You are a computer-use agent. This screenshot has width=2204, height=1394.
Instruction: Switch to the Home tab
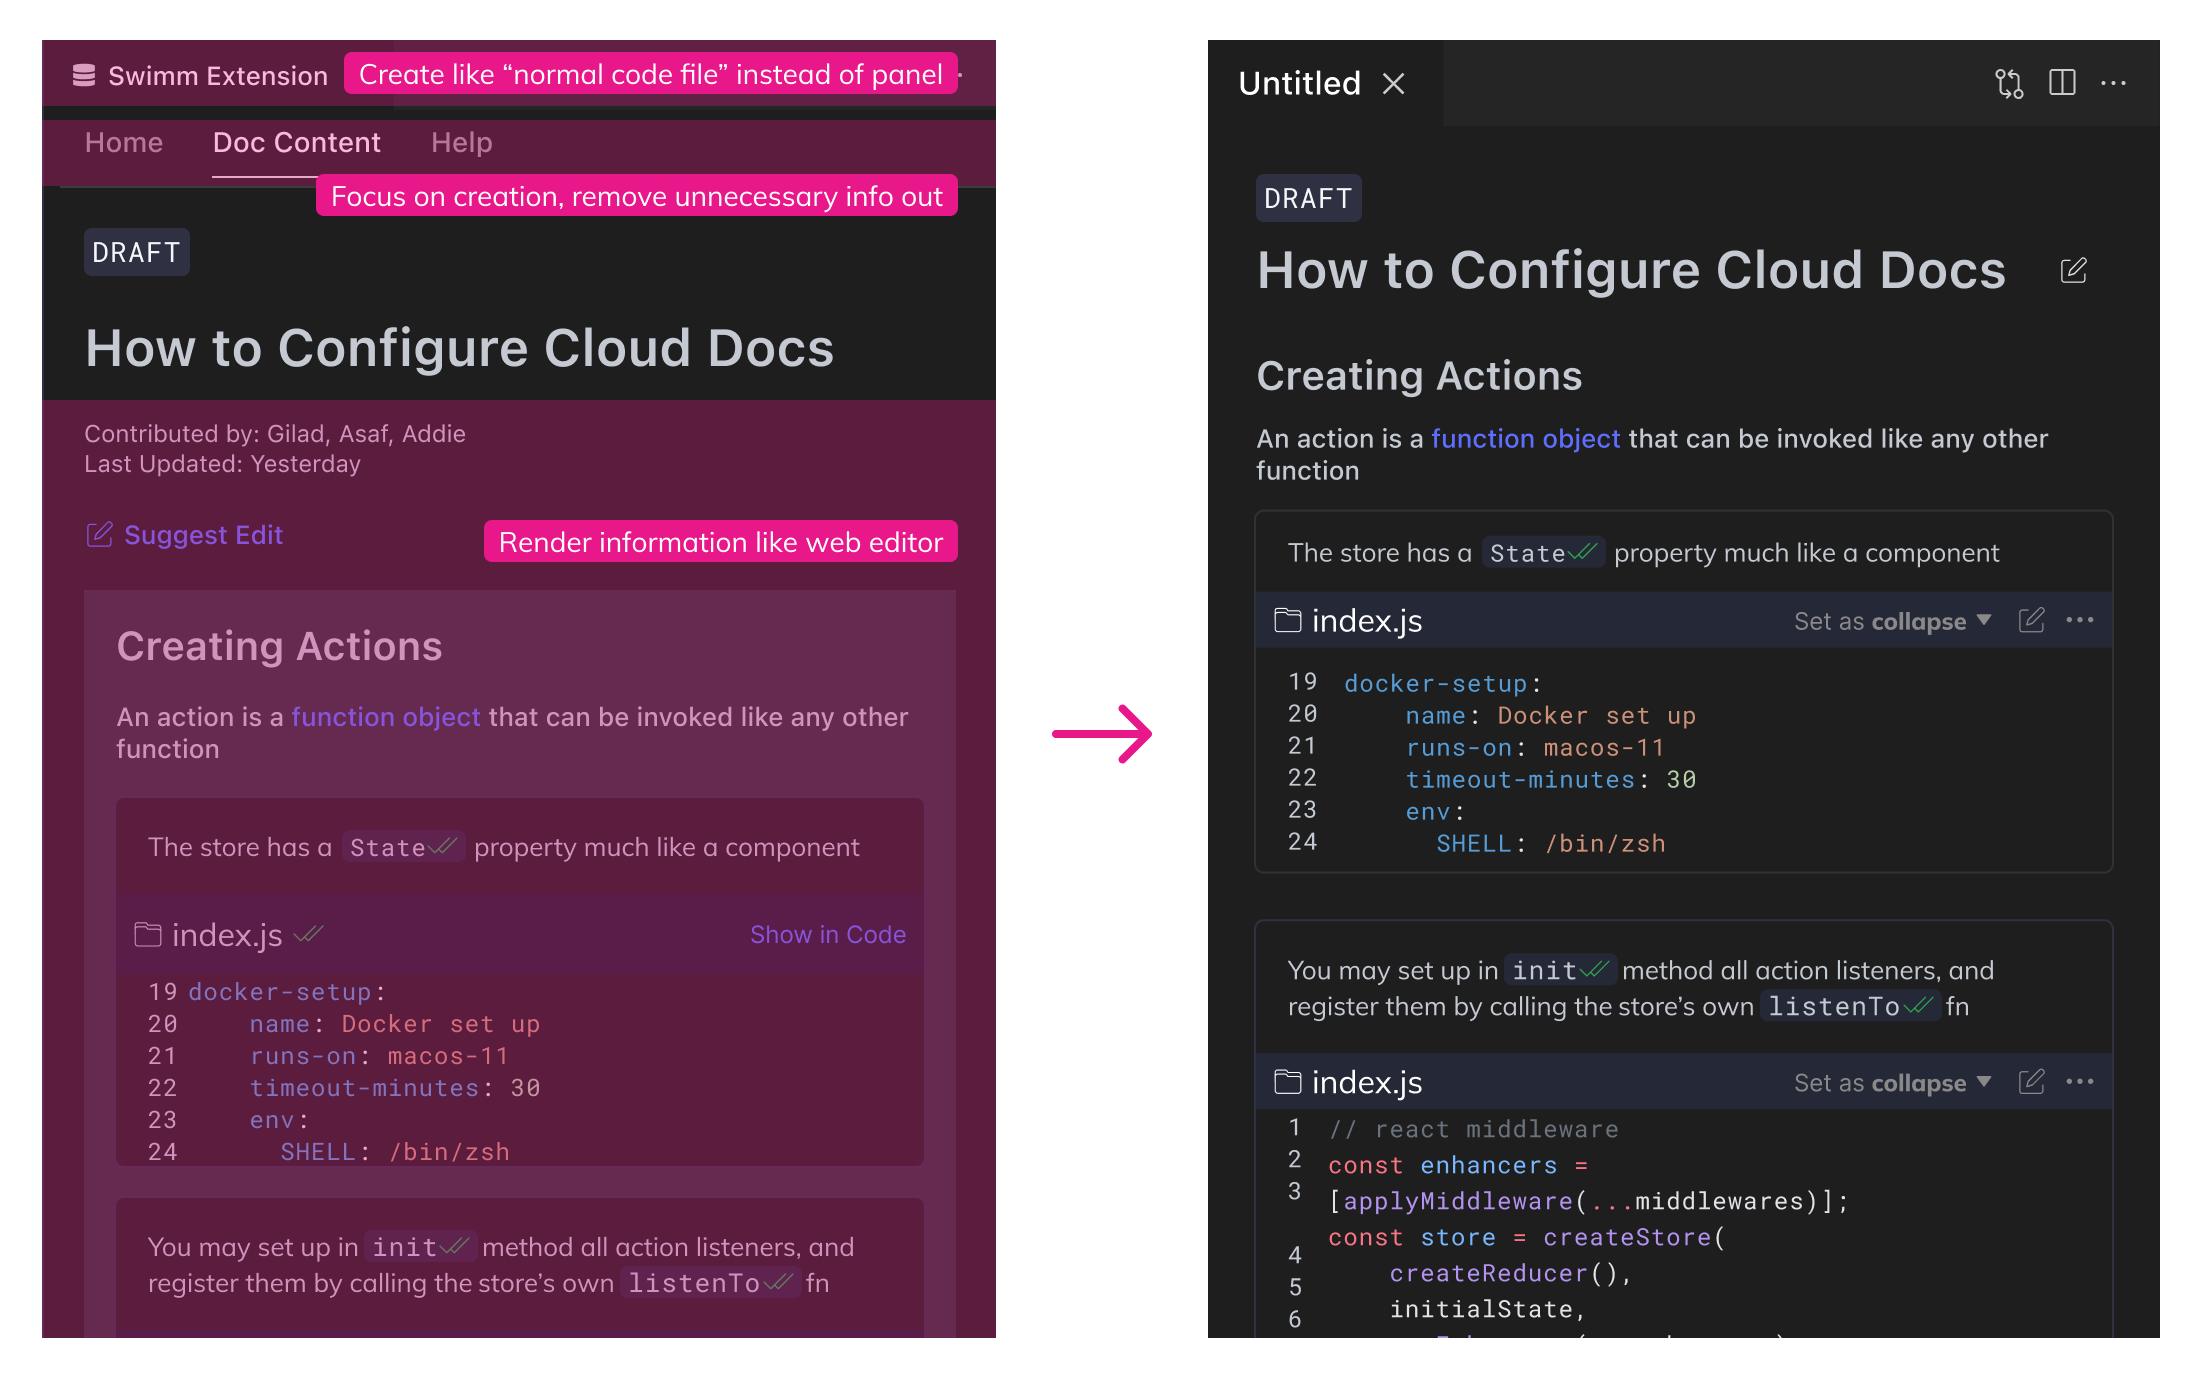(124, 143)
